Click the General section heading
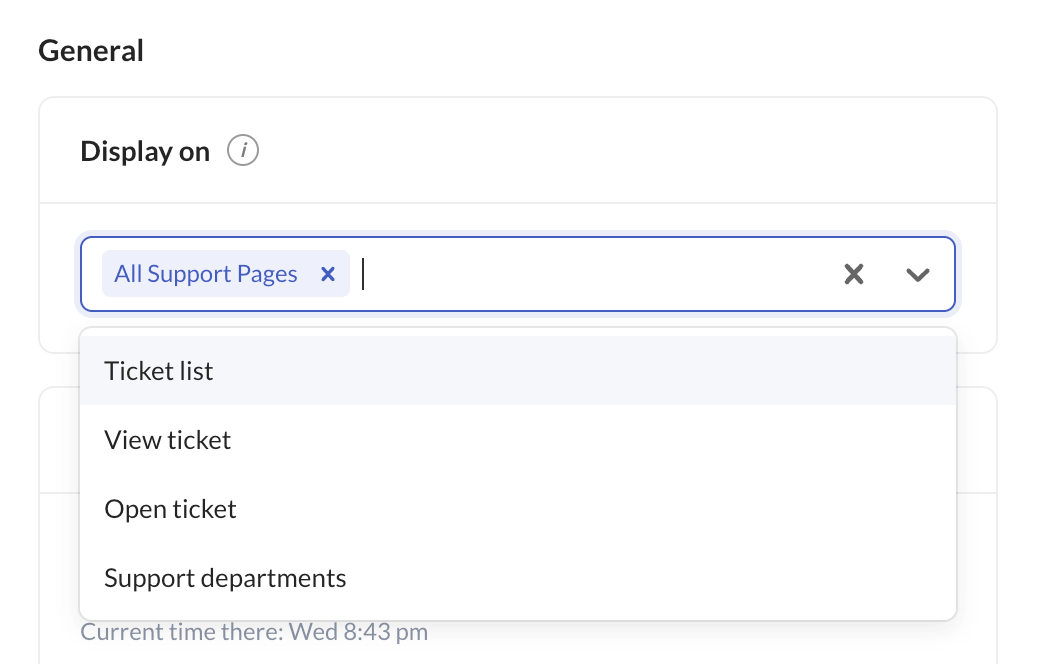Viewport: 1038px width, 664px height. coord(91,50)
